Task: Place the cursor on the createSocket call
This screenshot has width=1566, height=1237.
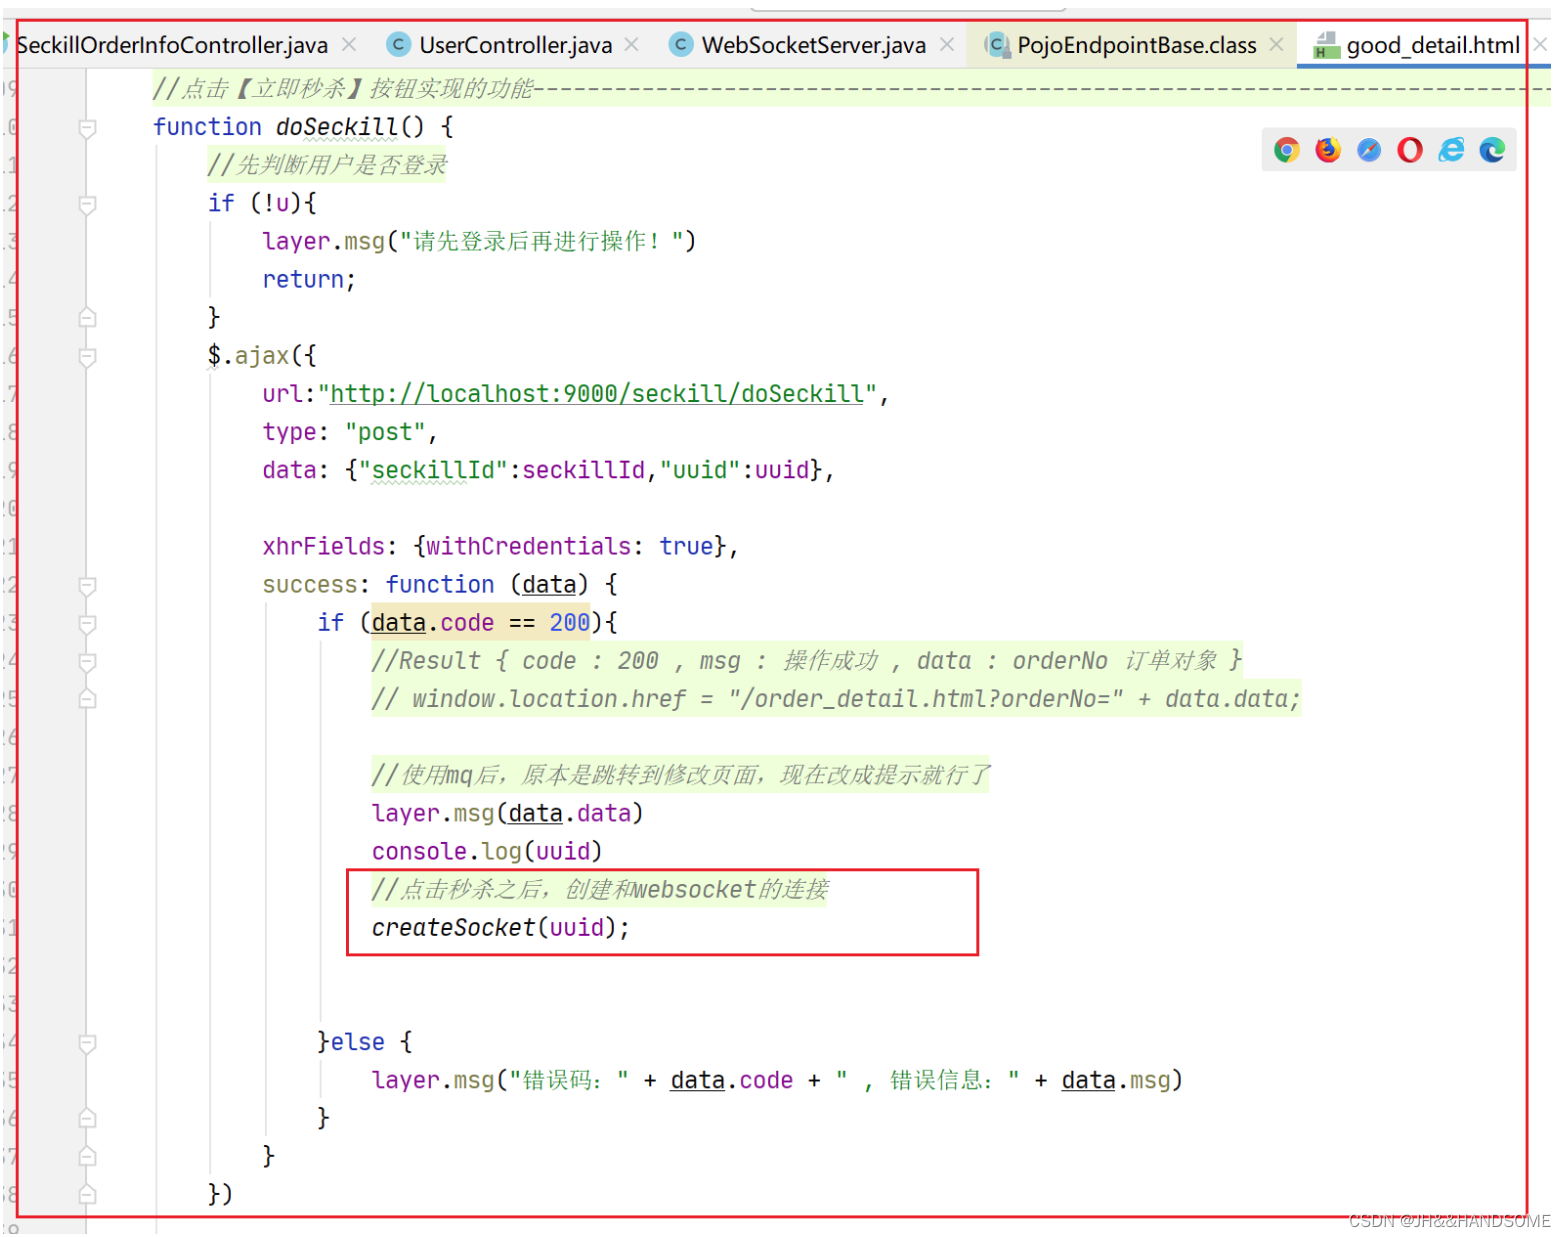Action: (x=453, y=927)
